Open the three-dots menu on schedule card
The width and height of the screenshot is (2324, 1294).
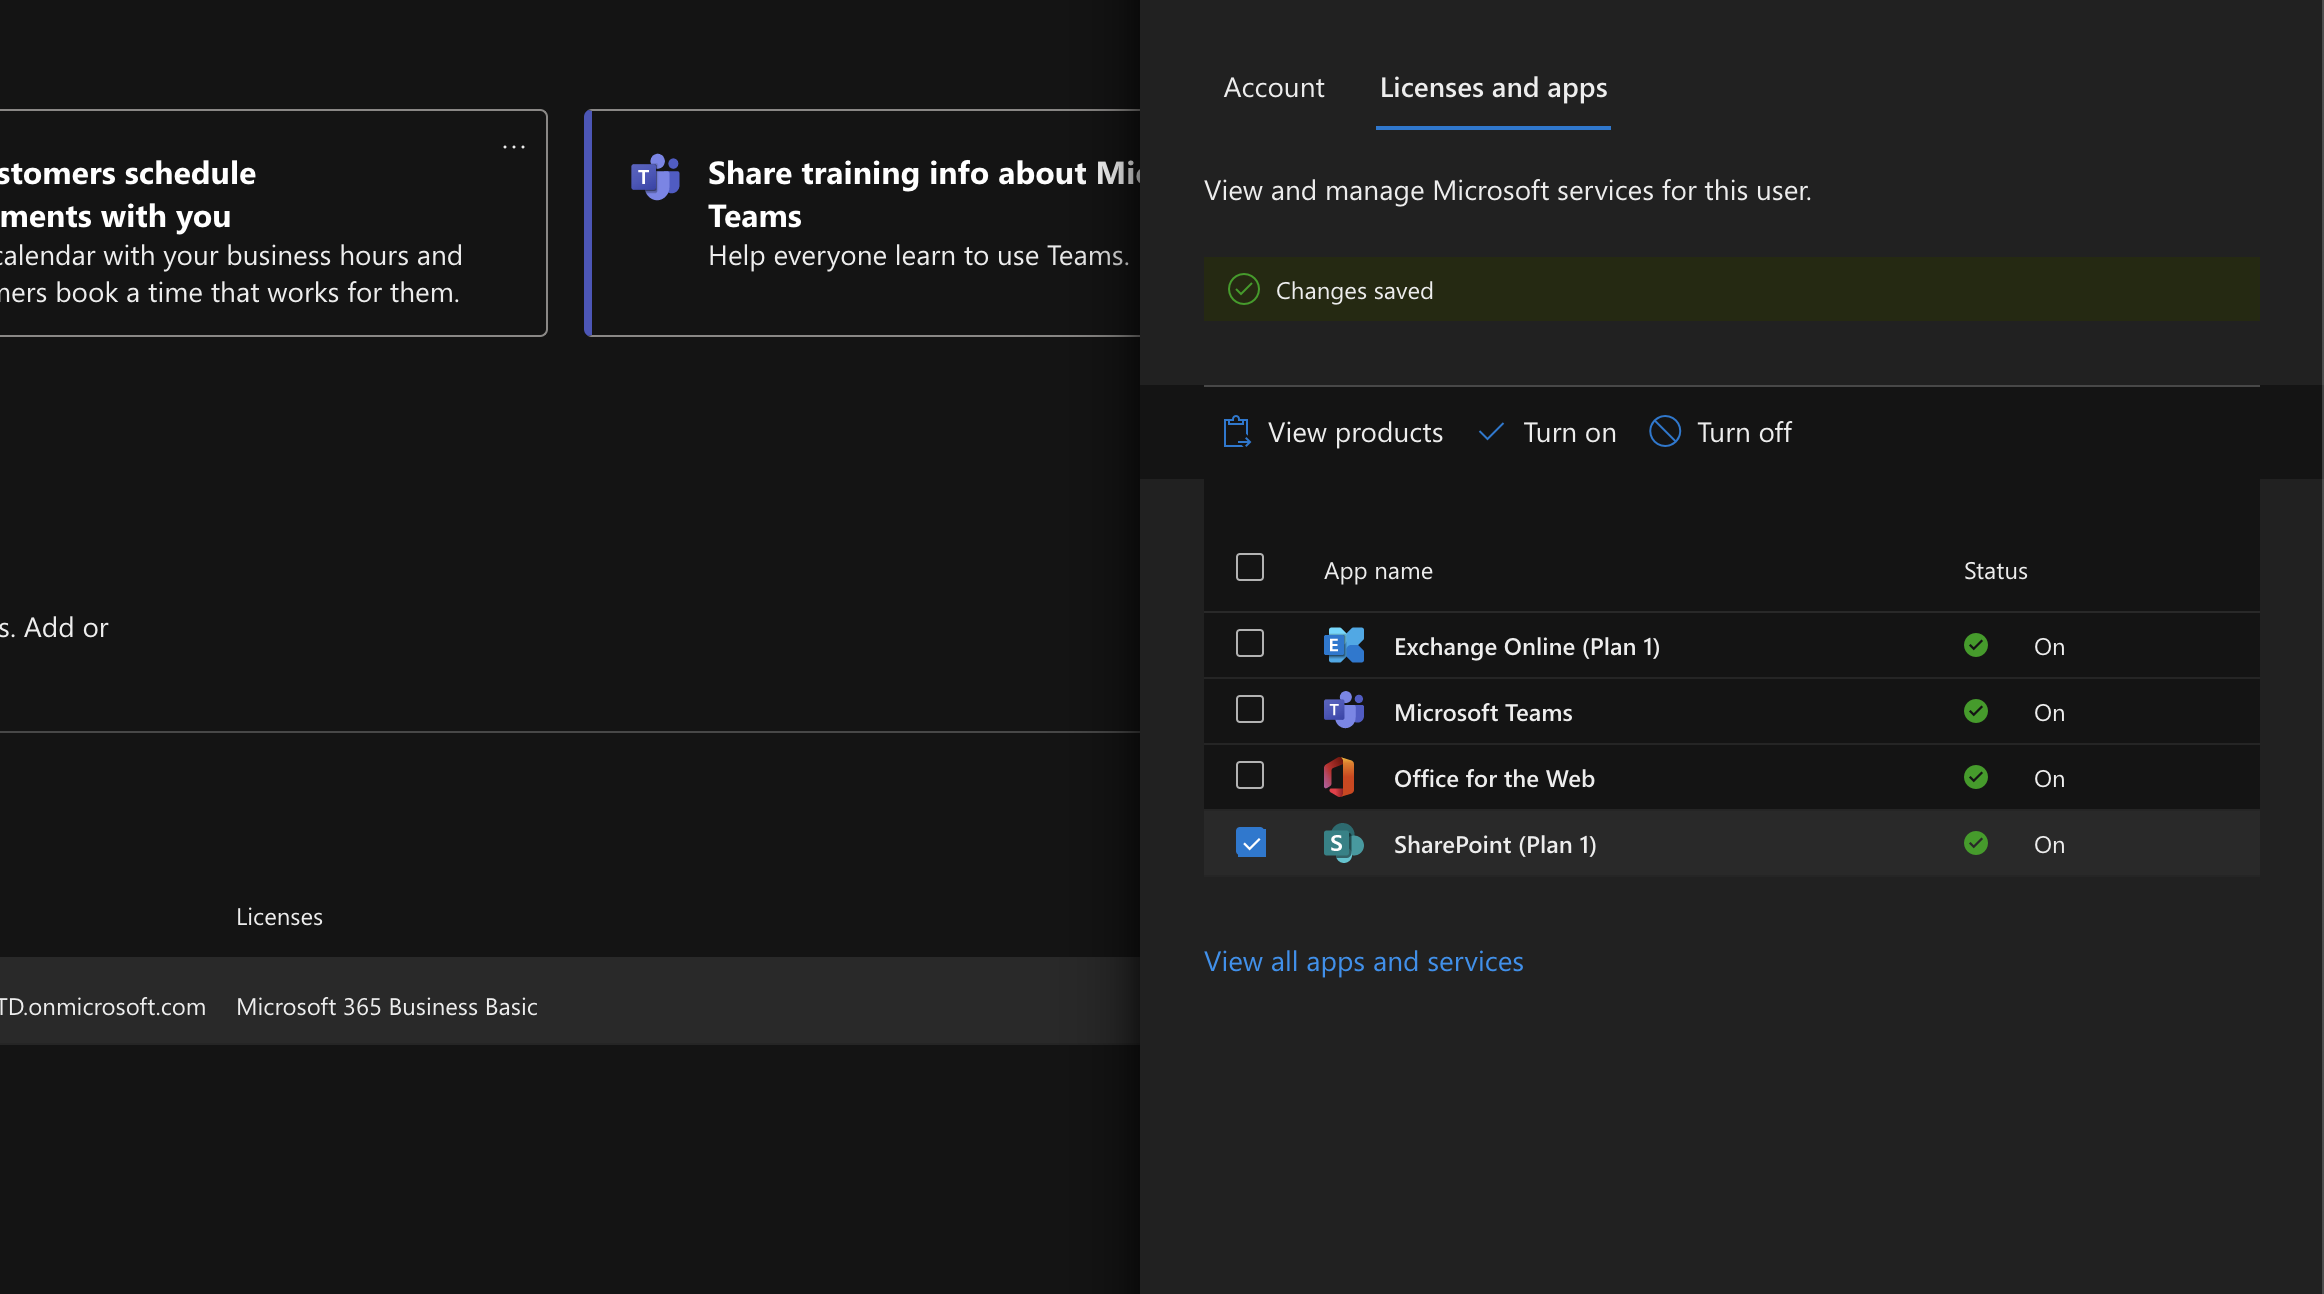pyautogui.click(x=514, y=147)
